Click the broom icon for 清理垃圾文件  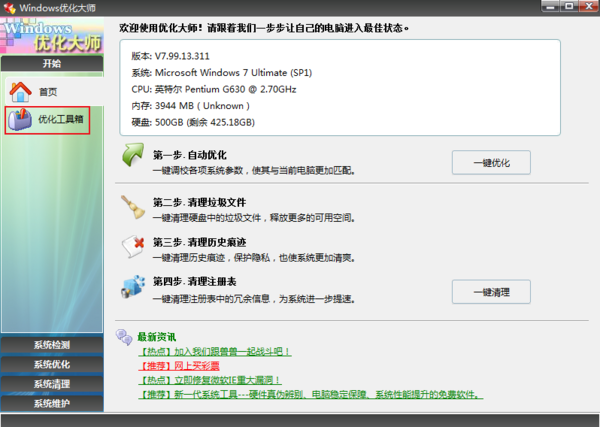point(133,207)
